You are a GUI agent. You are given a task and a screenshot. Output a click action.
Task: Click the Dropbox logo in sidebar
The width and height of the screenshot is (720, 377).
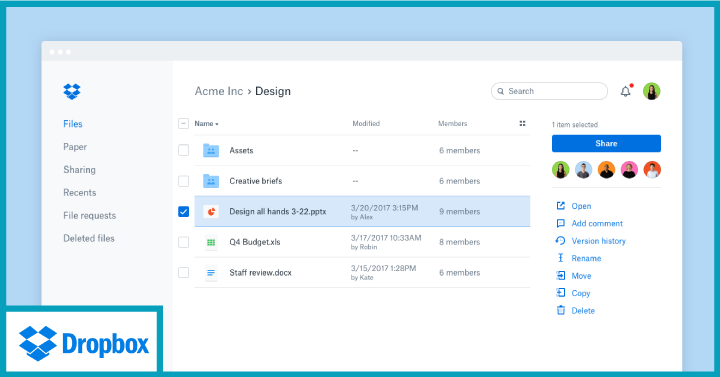(x=72, y=91)
